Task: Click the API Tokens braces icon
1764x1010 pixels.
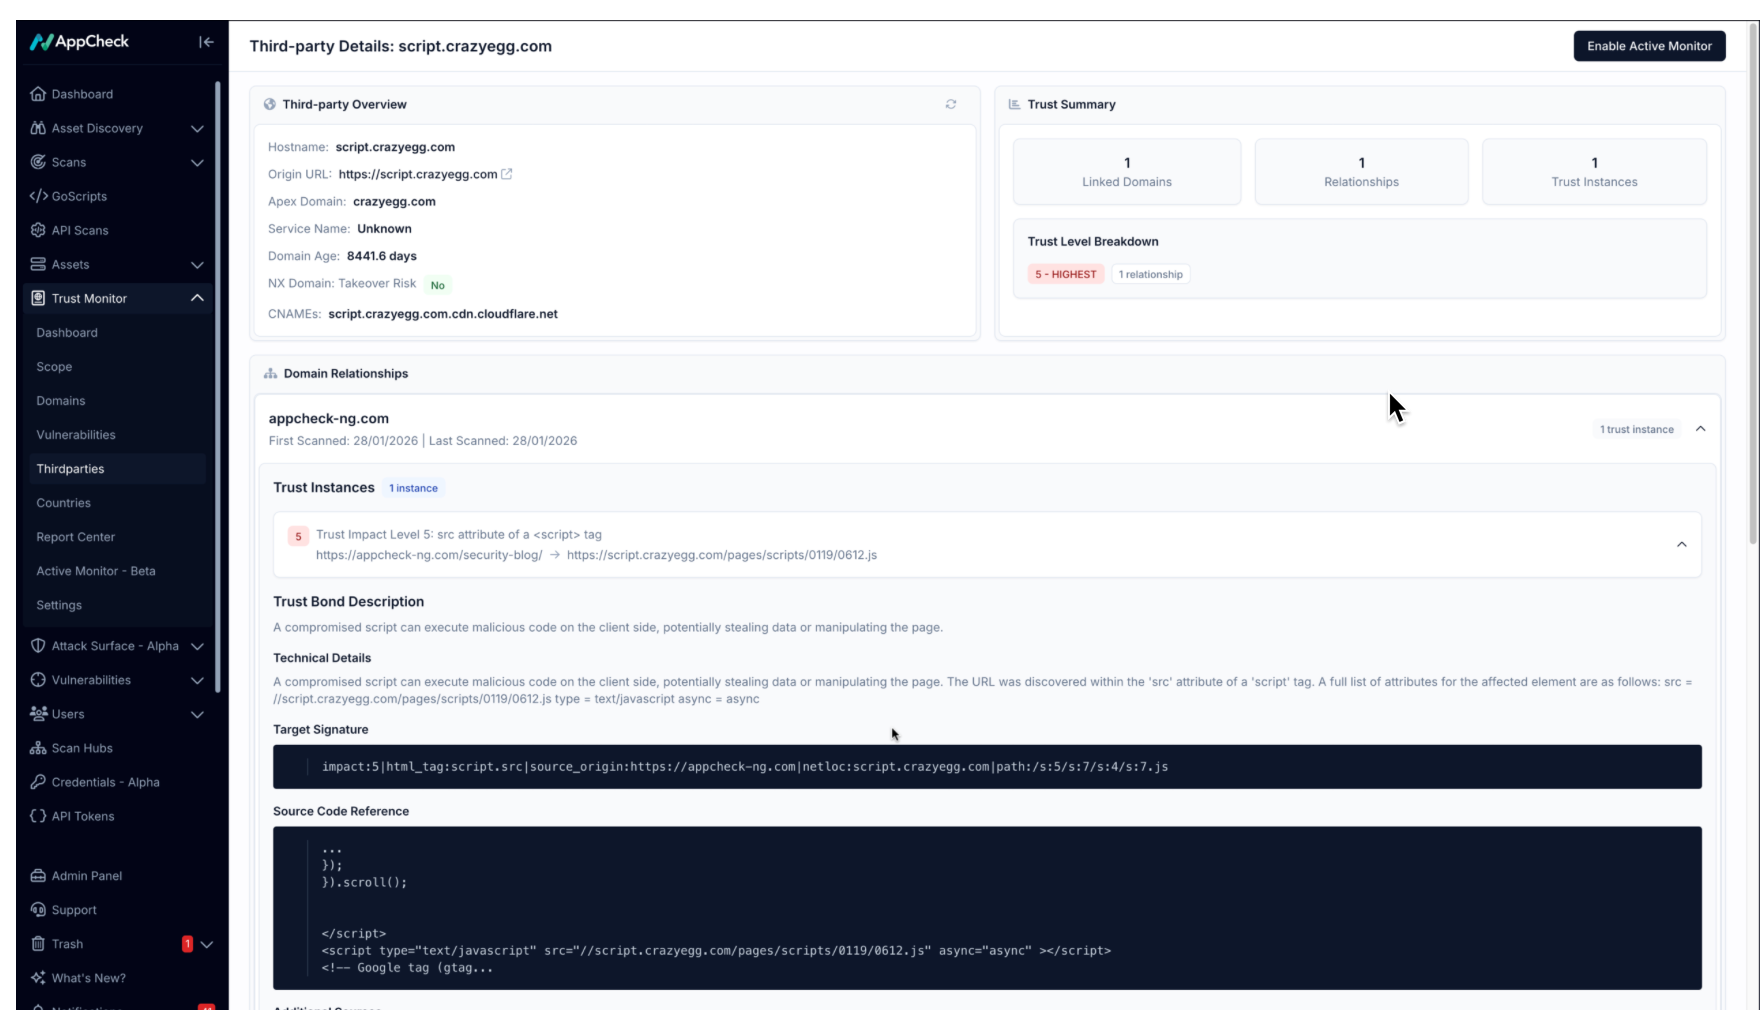Action: 38,816
